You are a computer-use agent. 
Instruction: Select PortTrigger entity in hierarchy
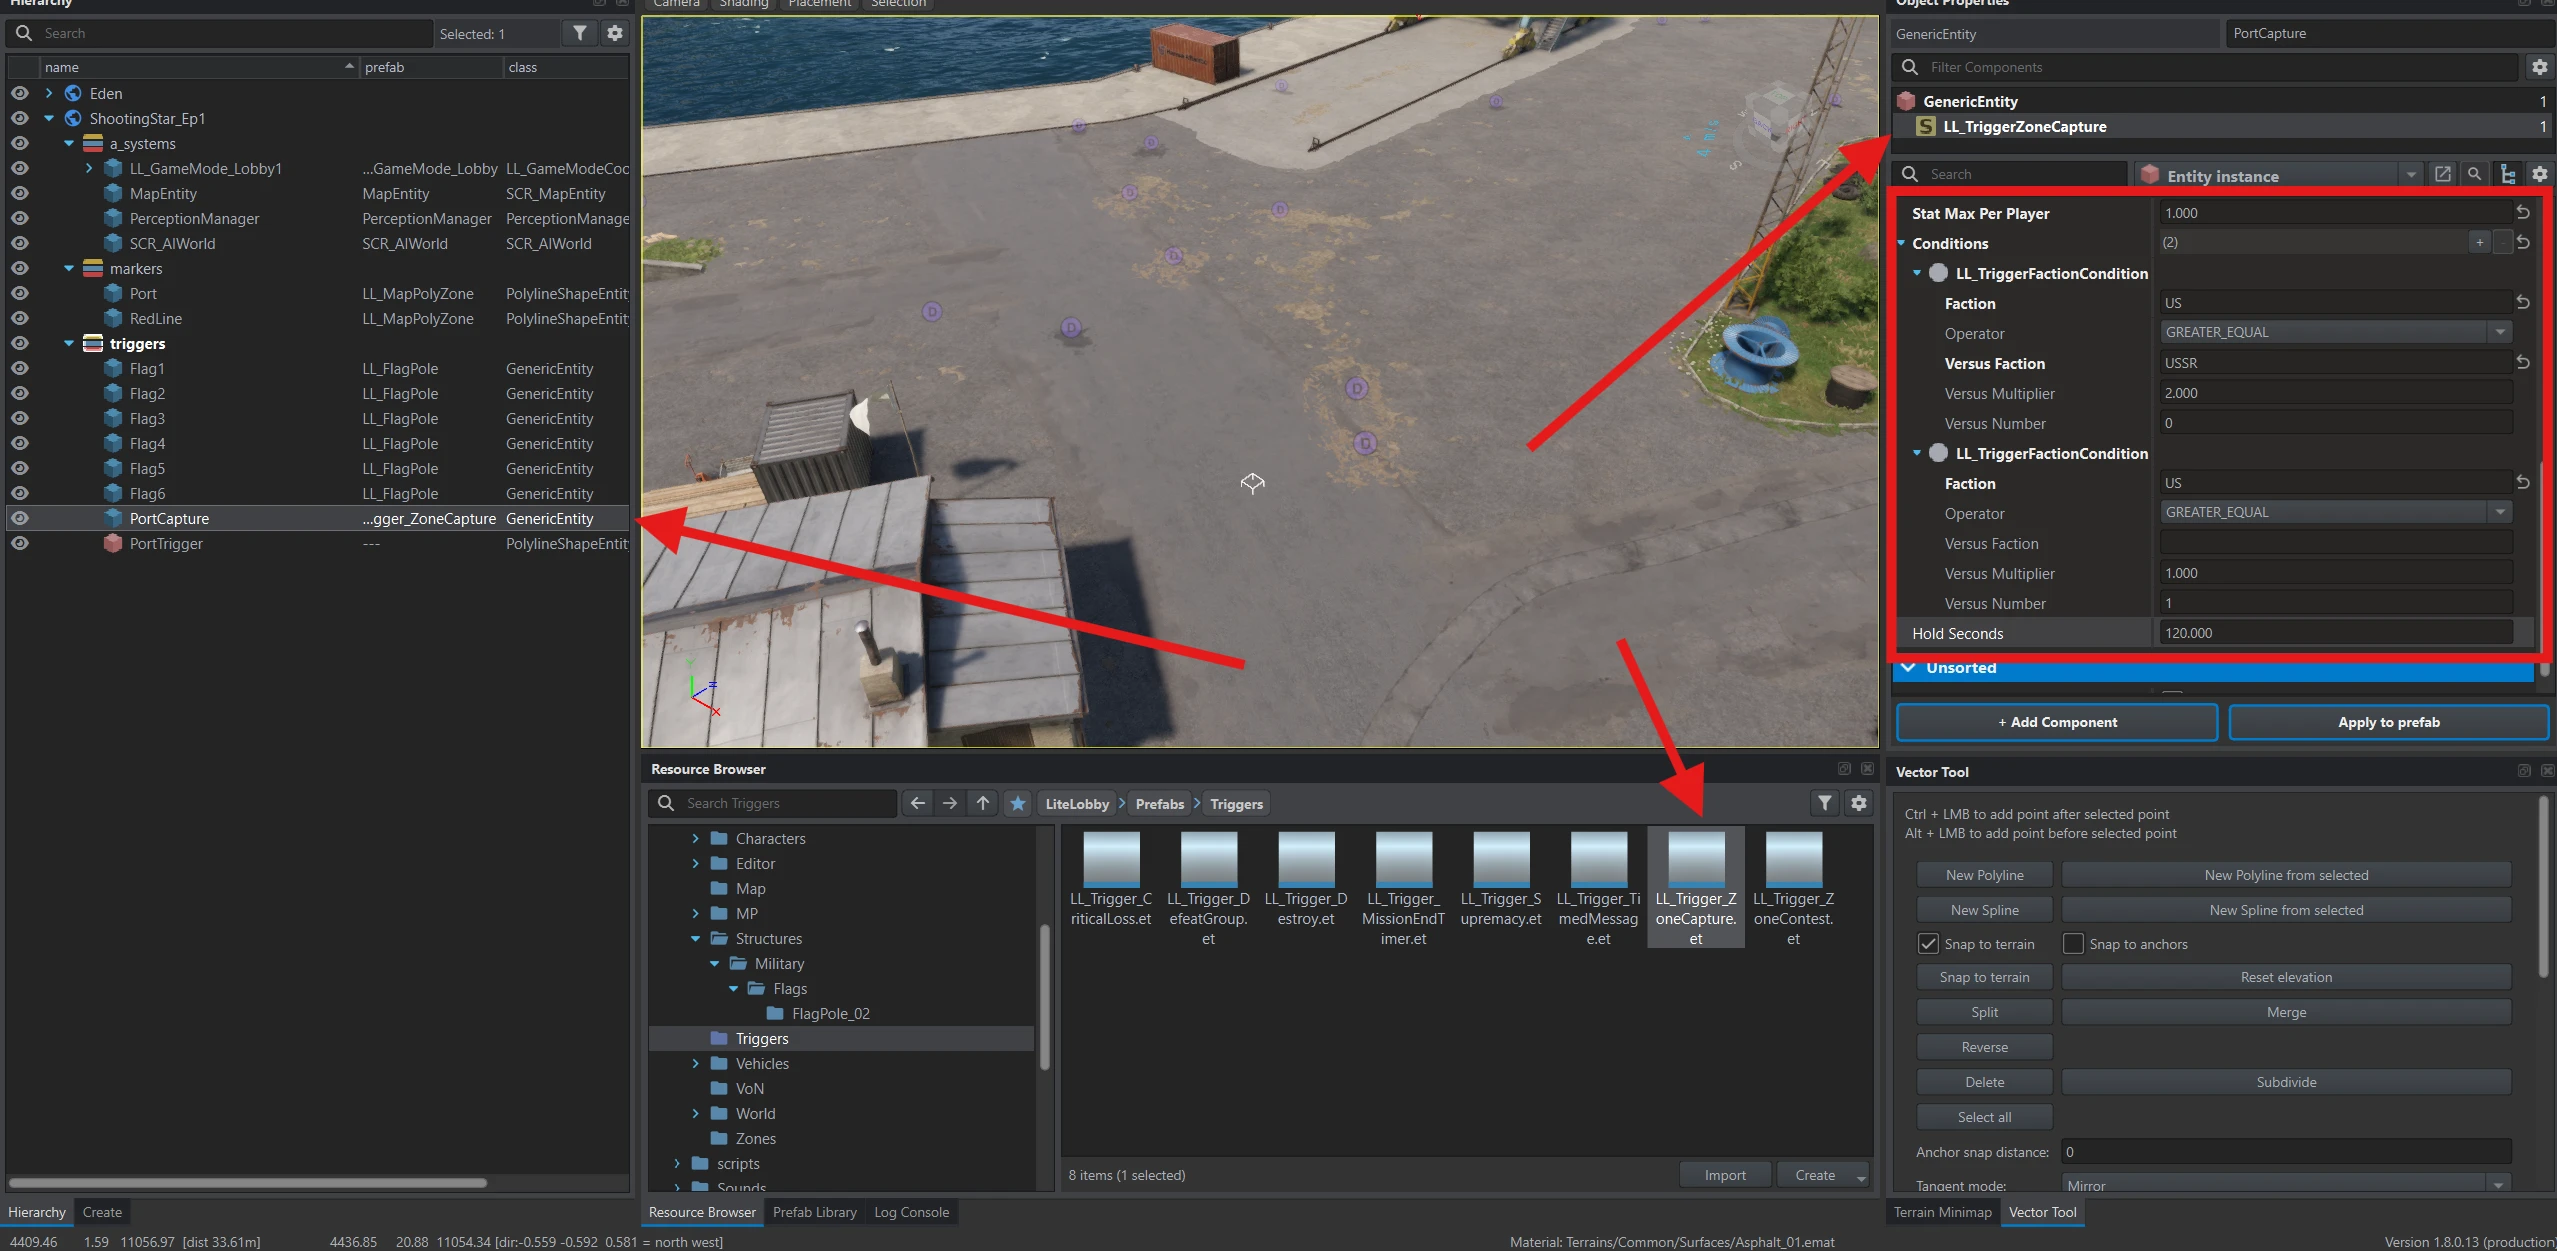click(x=166, y=543)
